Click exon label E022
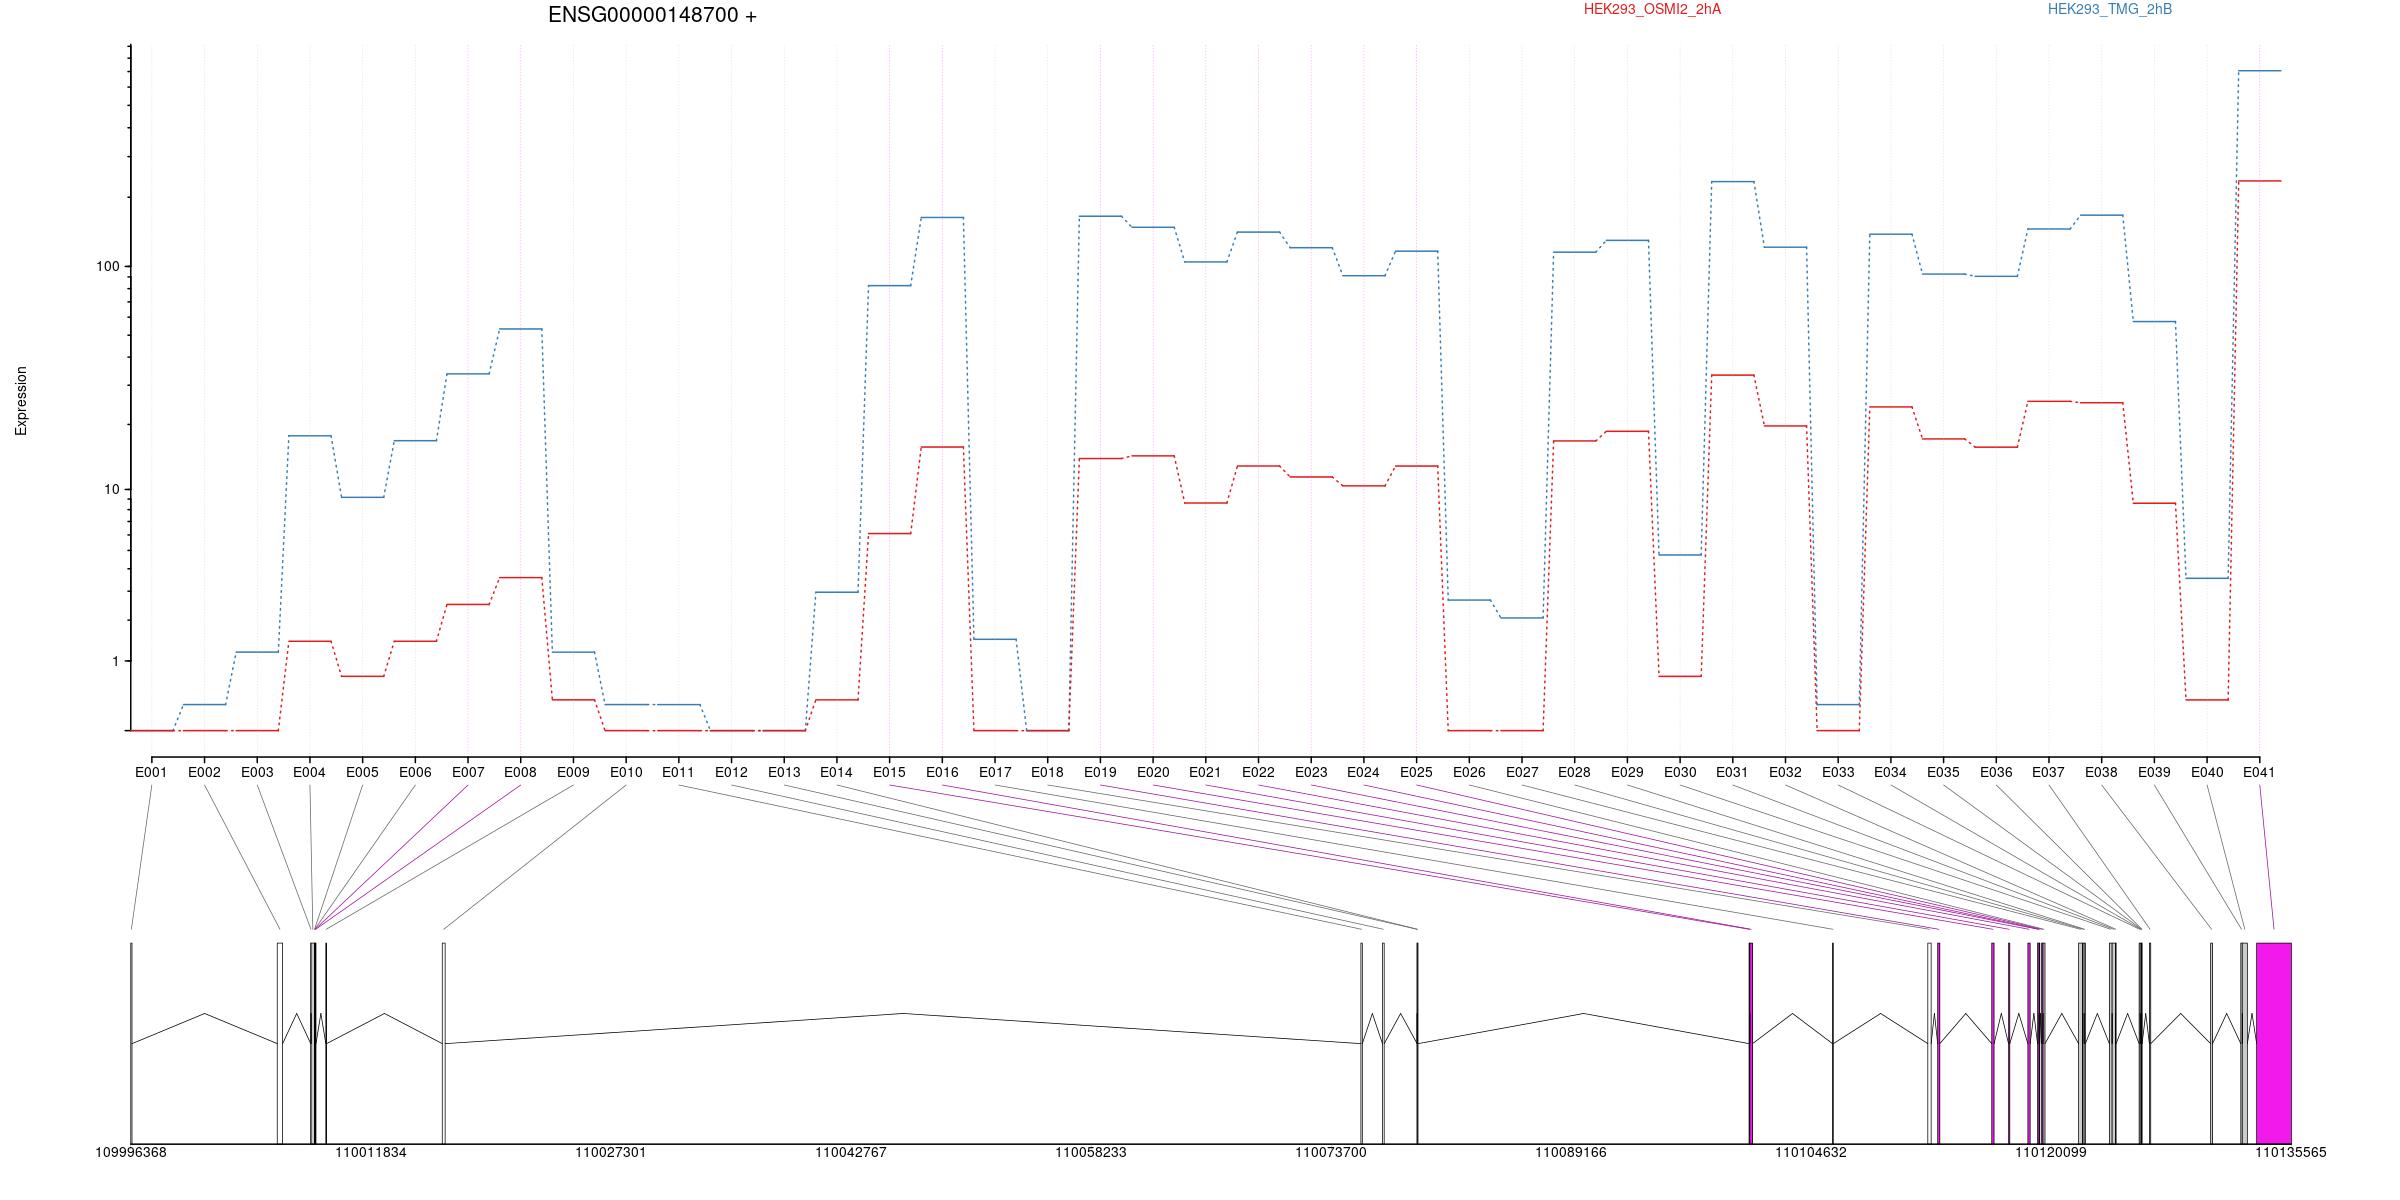Viewport: 2400px width, 1200px height. [1258, 772]
